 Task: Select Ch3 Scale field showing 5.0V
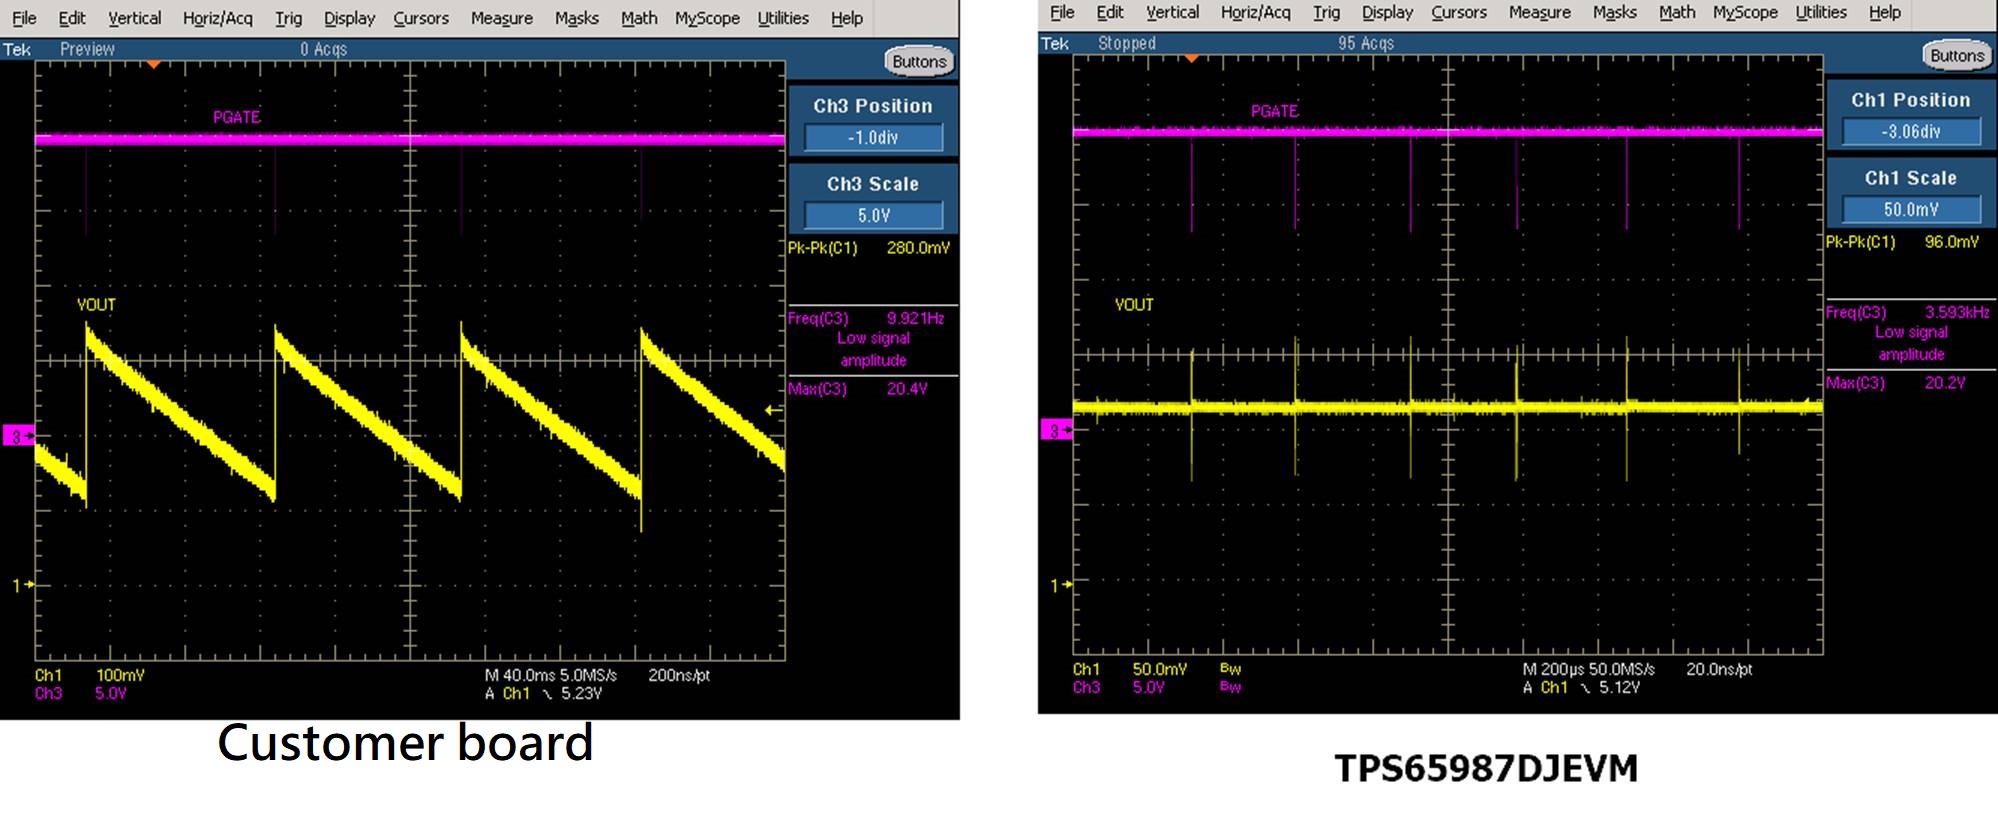[x=873, y=215]
